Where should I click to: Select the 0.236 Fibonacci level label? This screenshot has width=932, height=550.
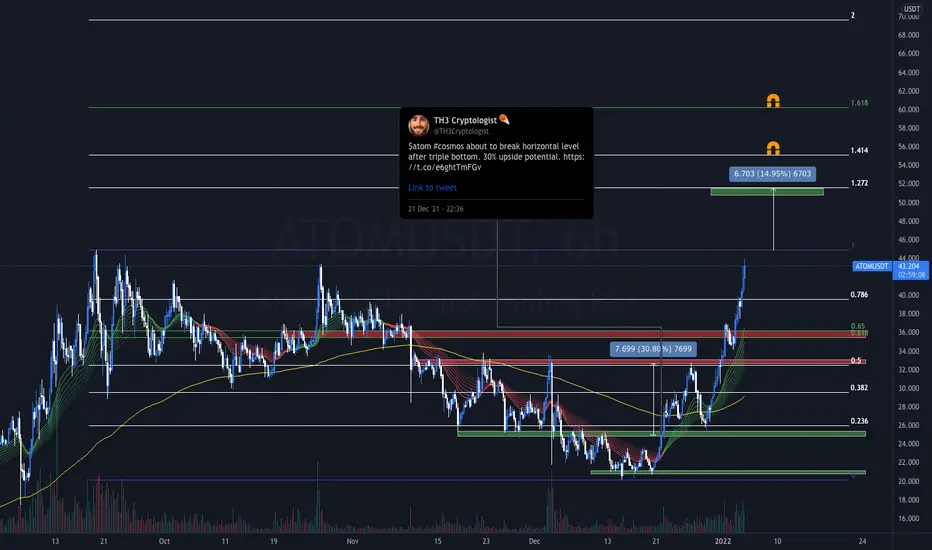pos(859,421)
